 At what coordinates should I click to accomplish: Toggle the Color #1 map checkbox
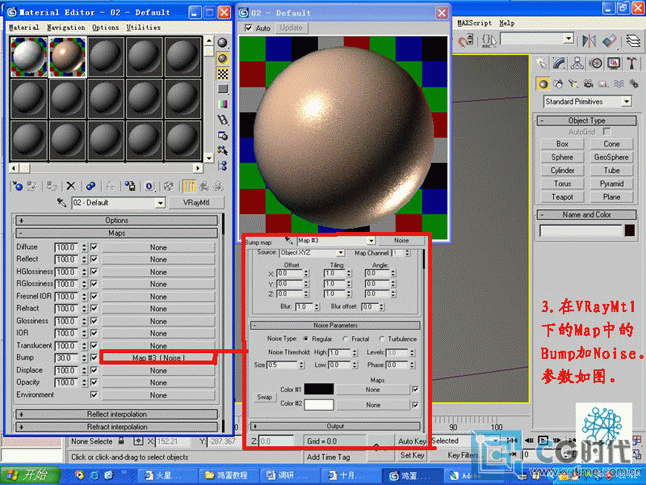coord(415,389)
